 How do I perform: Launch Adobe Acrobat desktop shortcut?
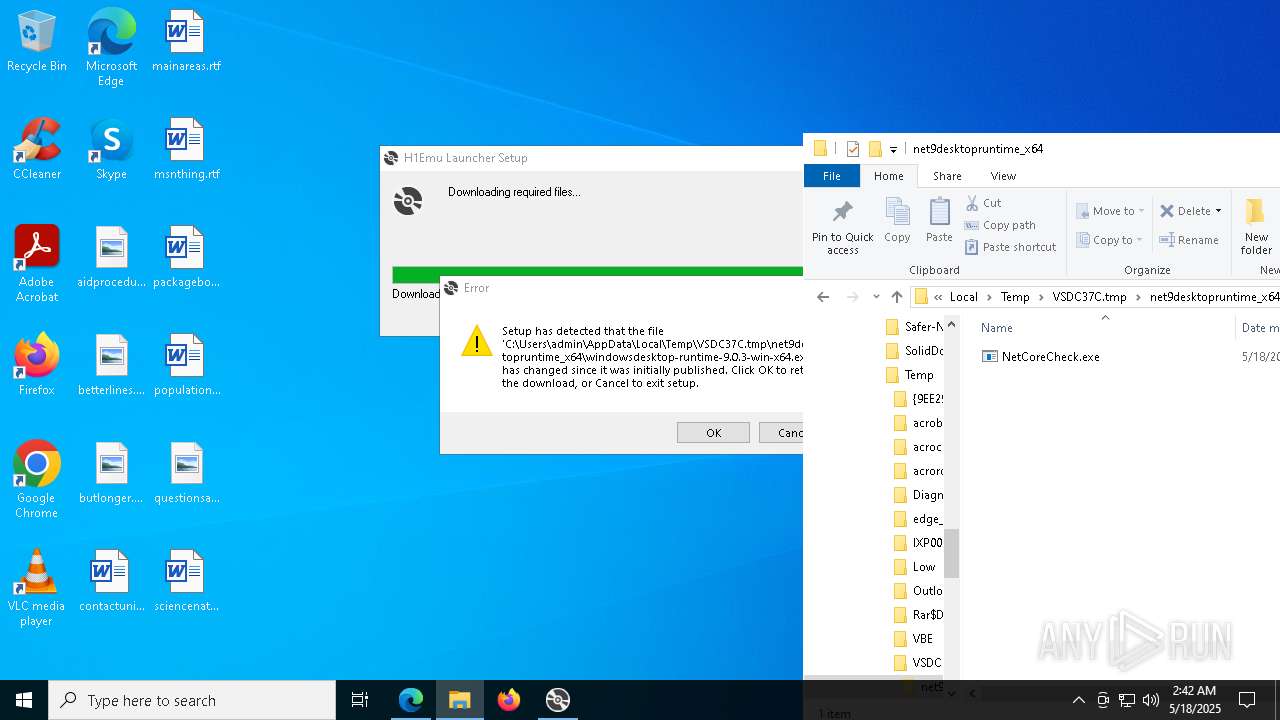click(37, 264)
